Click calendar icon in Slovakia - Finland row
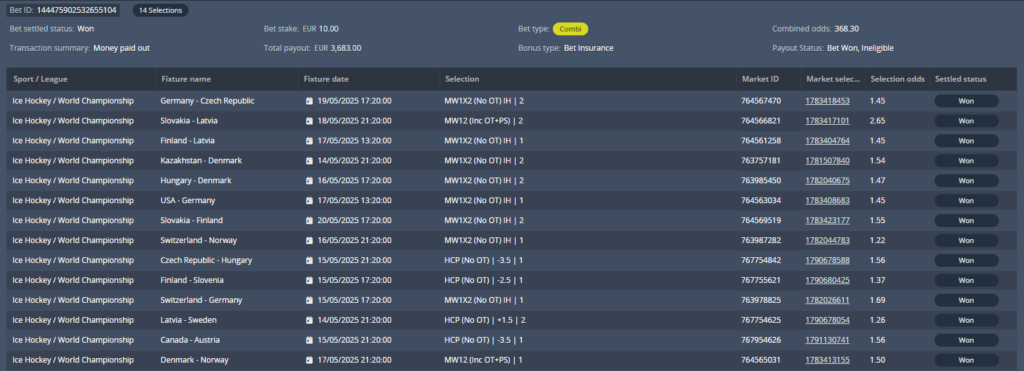Screen dimensions: 1024x371 309,220
